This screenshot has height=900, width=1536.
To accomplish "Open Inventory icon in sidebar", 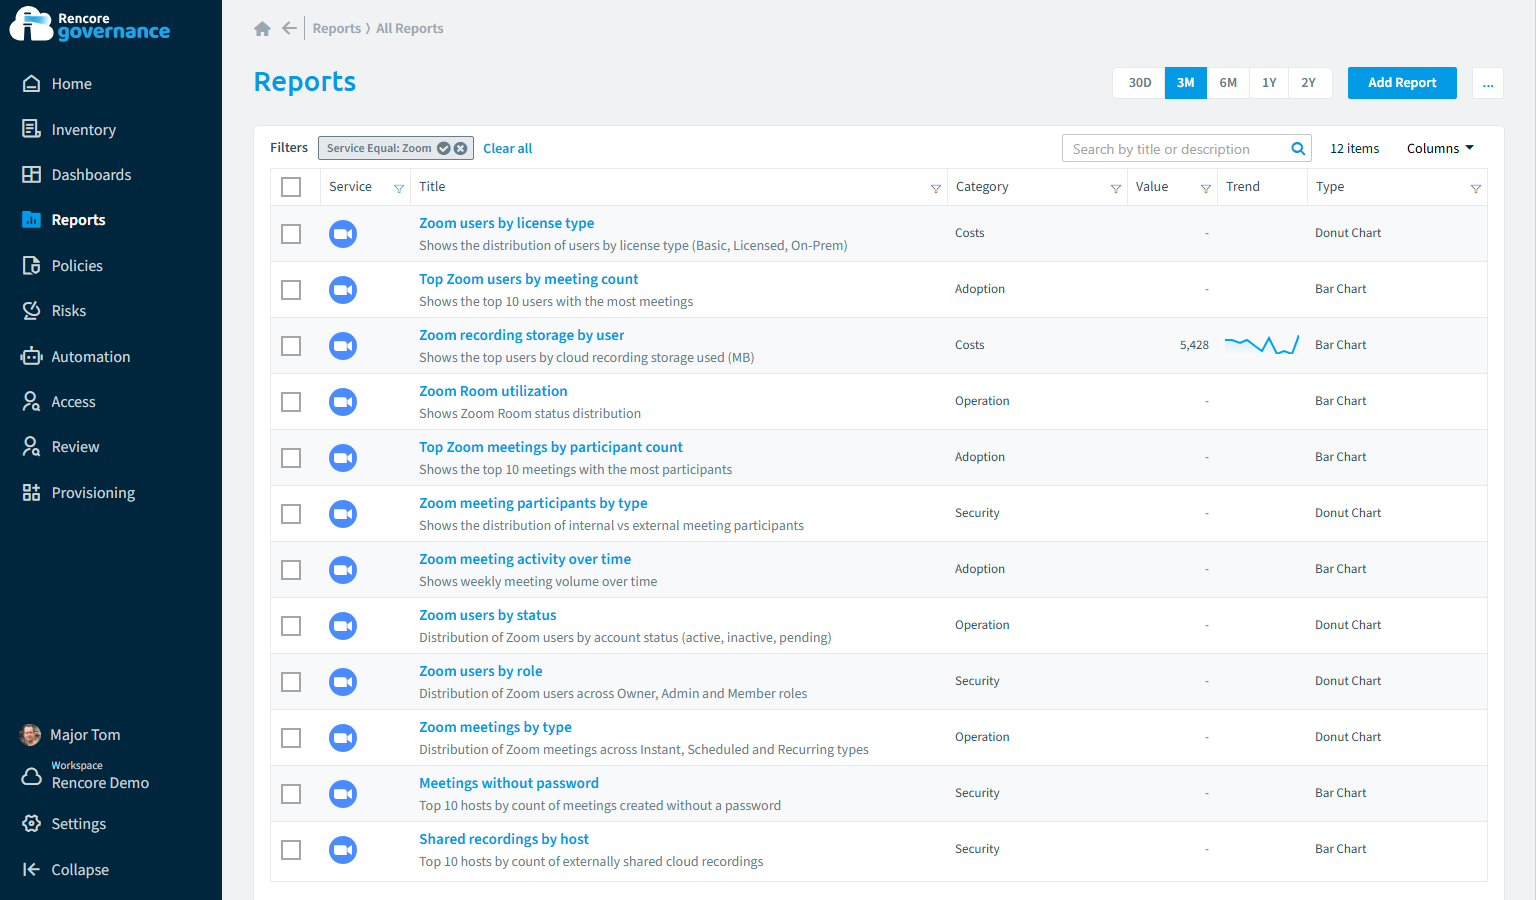I will pyautogui.click(x=32, y=129).
